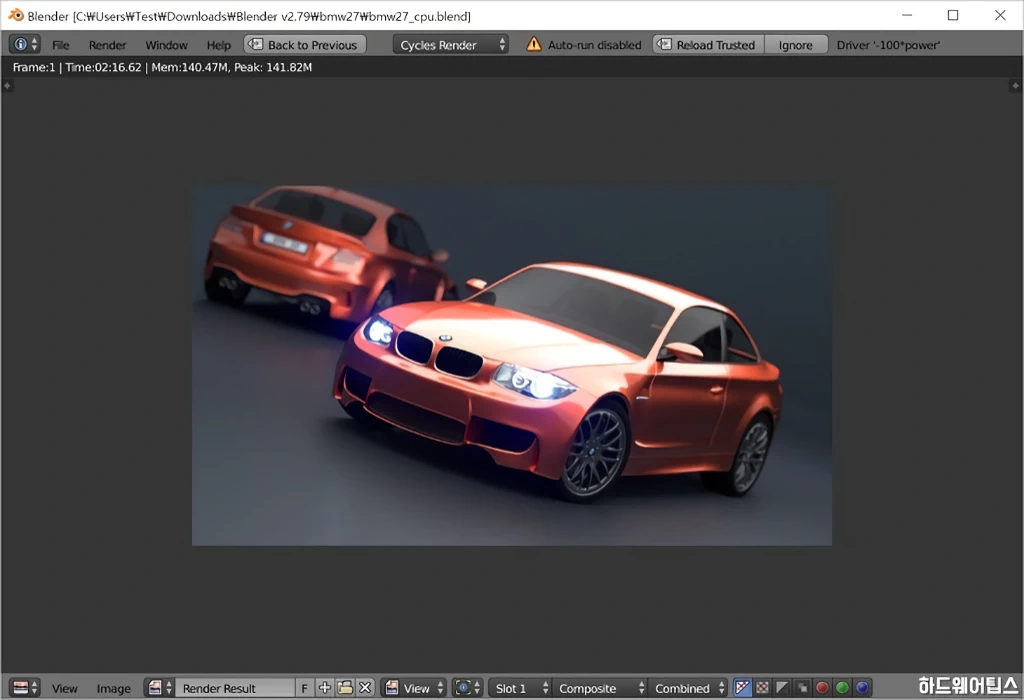The image size is (1024, 700).
Task: Open the Info editor type selector
Action: (25, 44)
